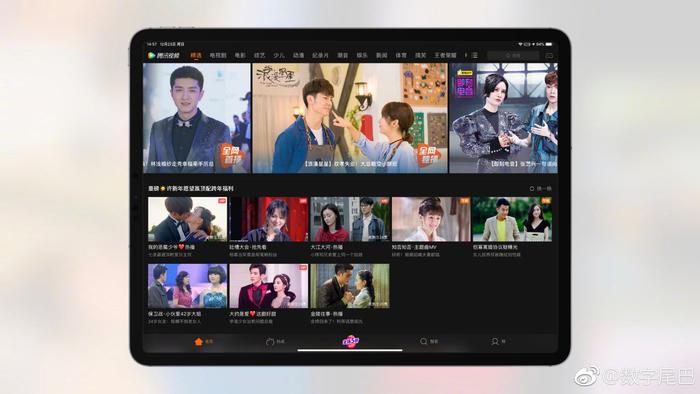Image resolution: width=700 pixels, height=394 pixels.
Task: Tap the pink doki center logo
Action: [350, 341]
